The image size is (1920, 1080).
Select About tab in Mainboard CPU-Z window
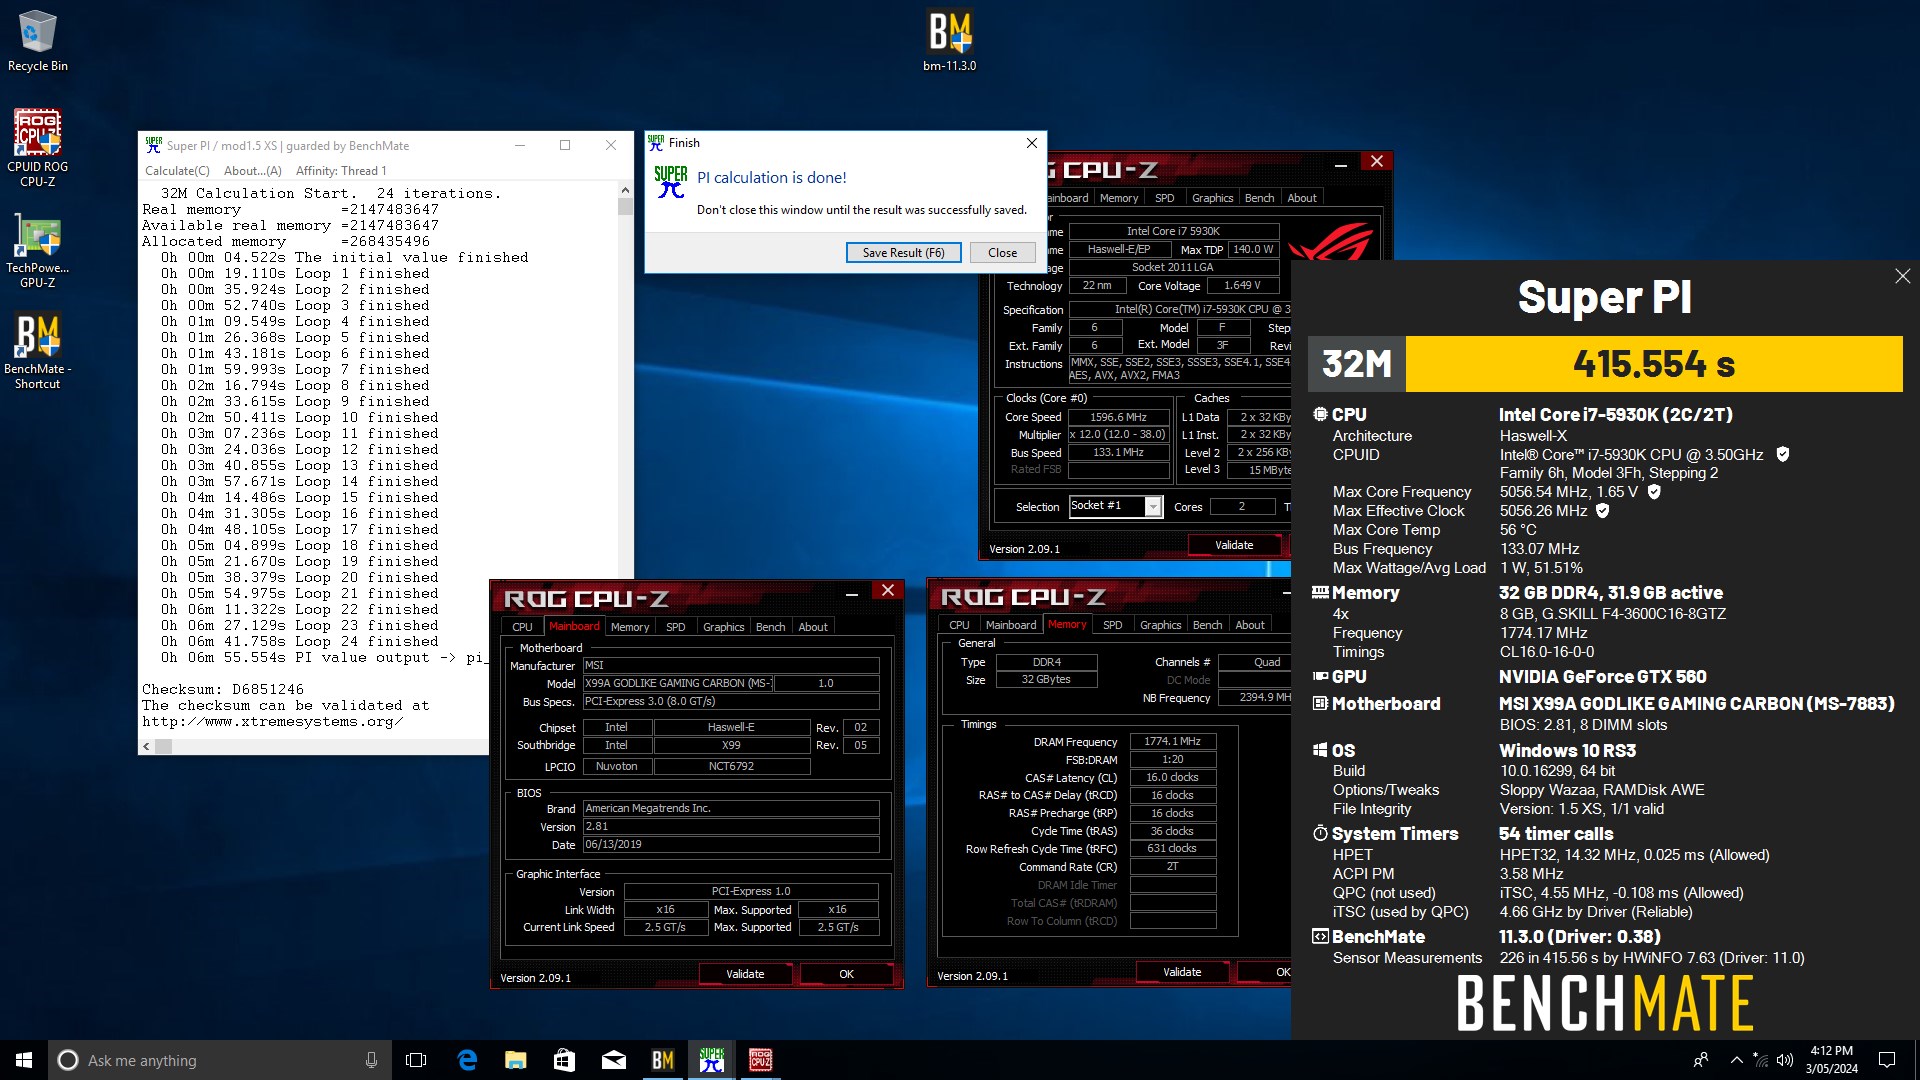pyautogui.click(x=813, y=627)
